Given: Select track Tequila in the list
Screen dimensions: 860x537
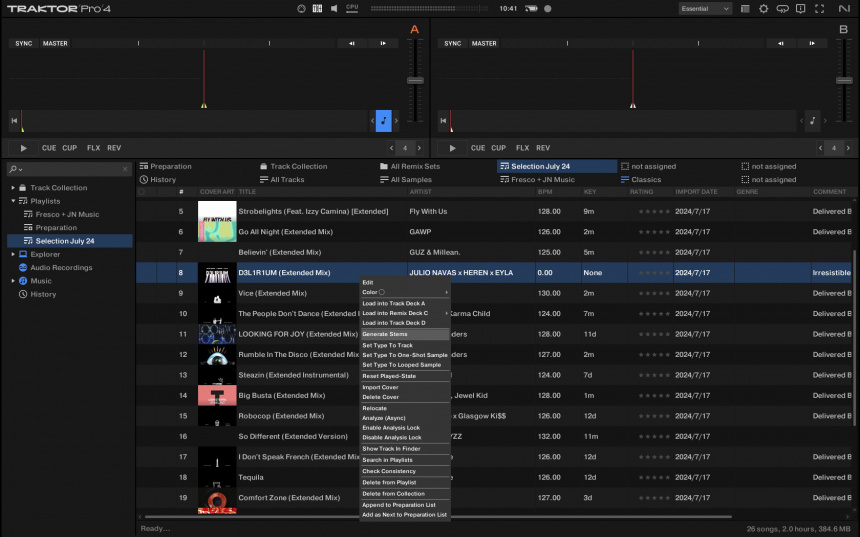Looking at the screenshot, I should tap(251, 477).
